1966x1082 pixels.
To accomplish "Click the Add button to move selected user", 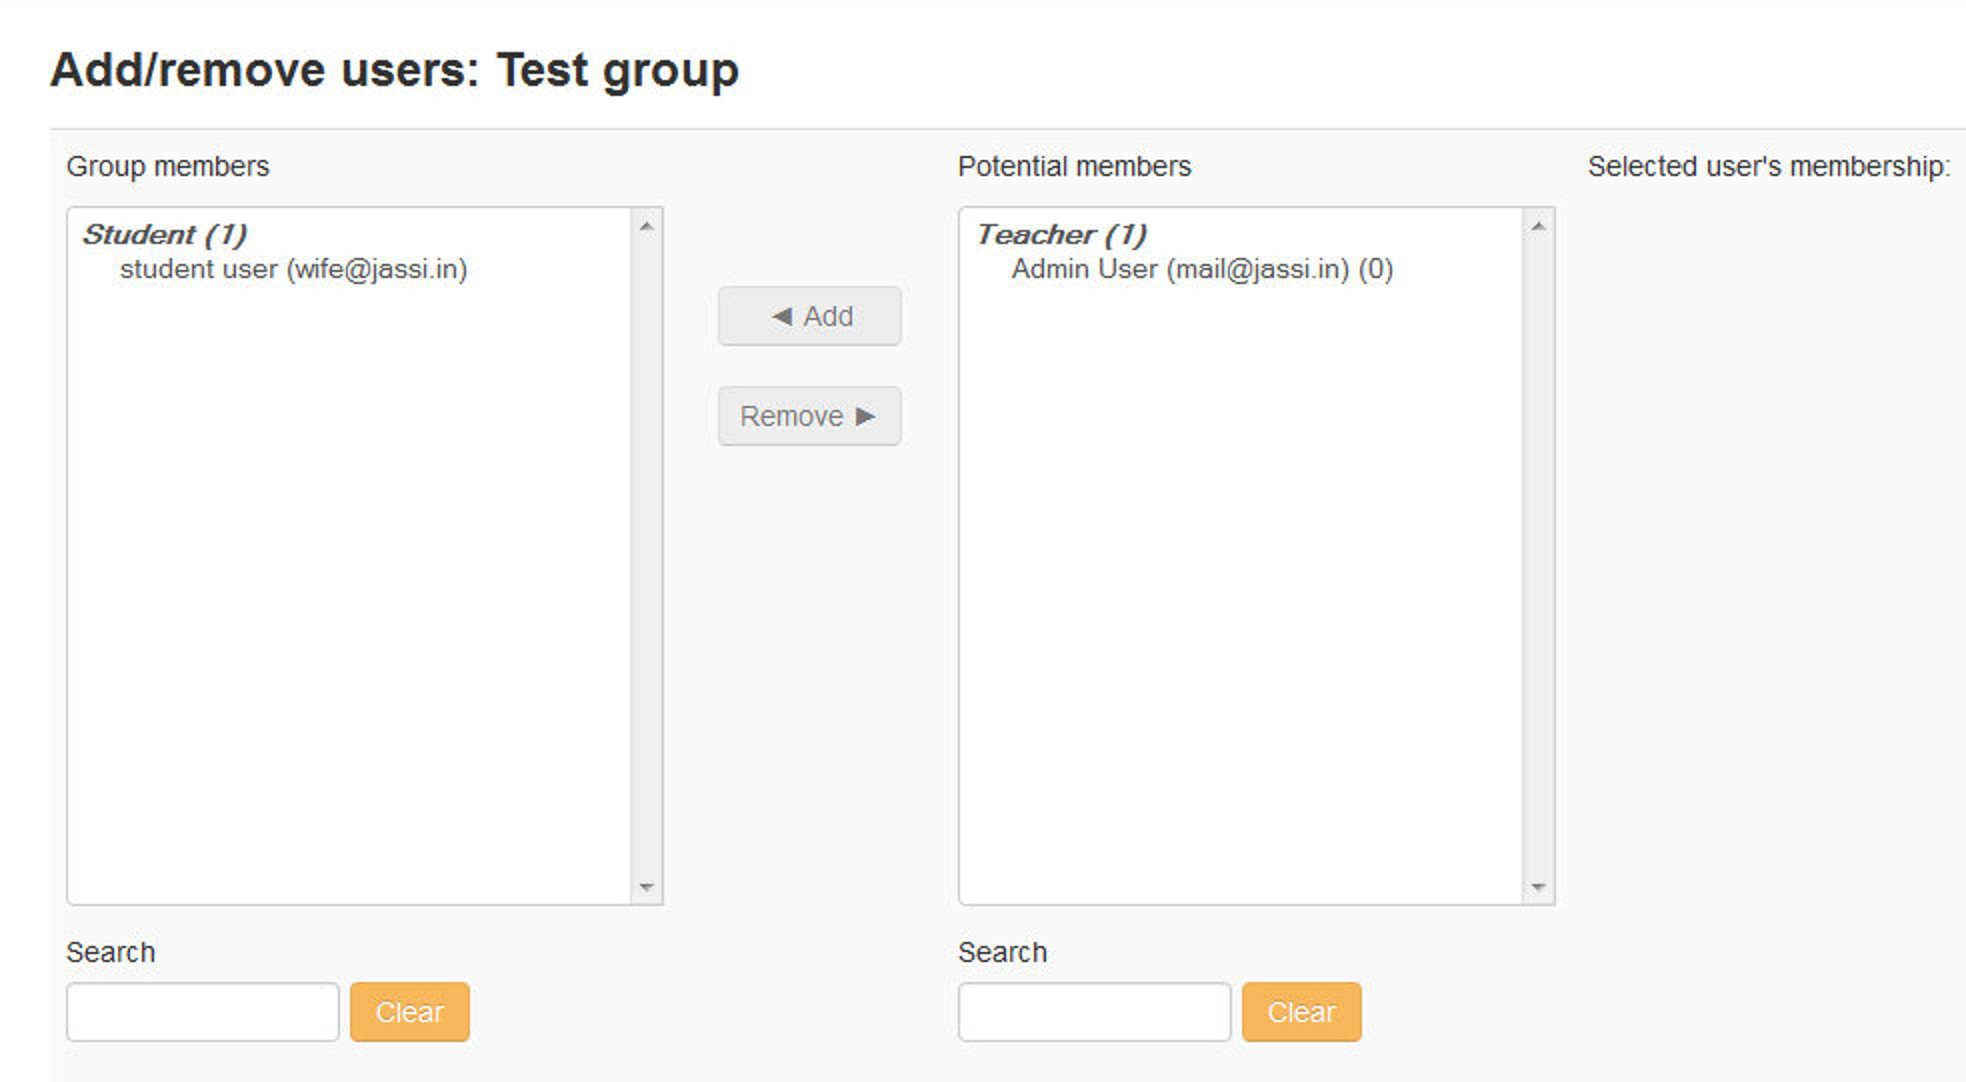I will 808,315.
